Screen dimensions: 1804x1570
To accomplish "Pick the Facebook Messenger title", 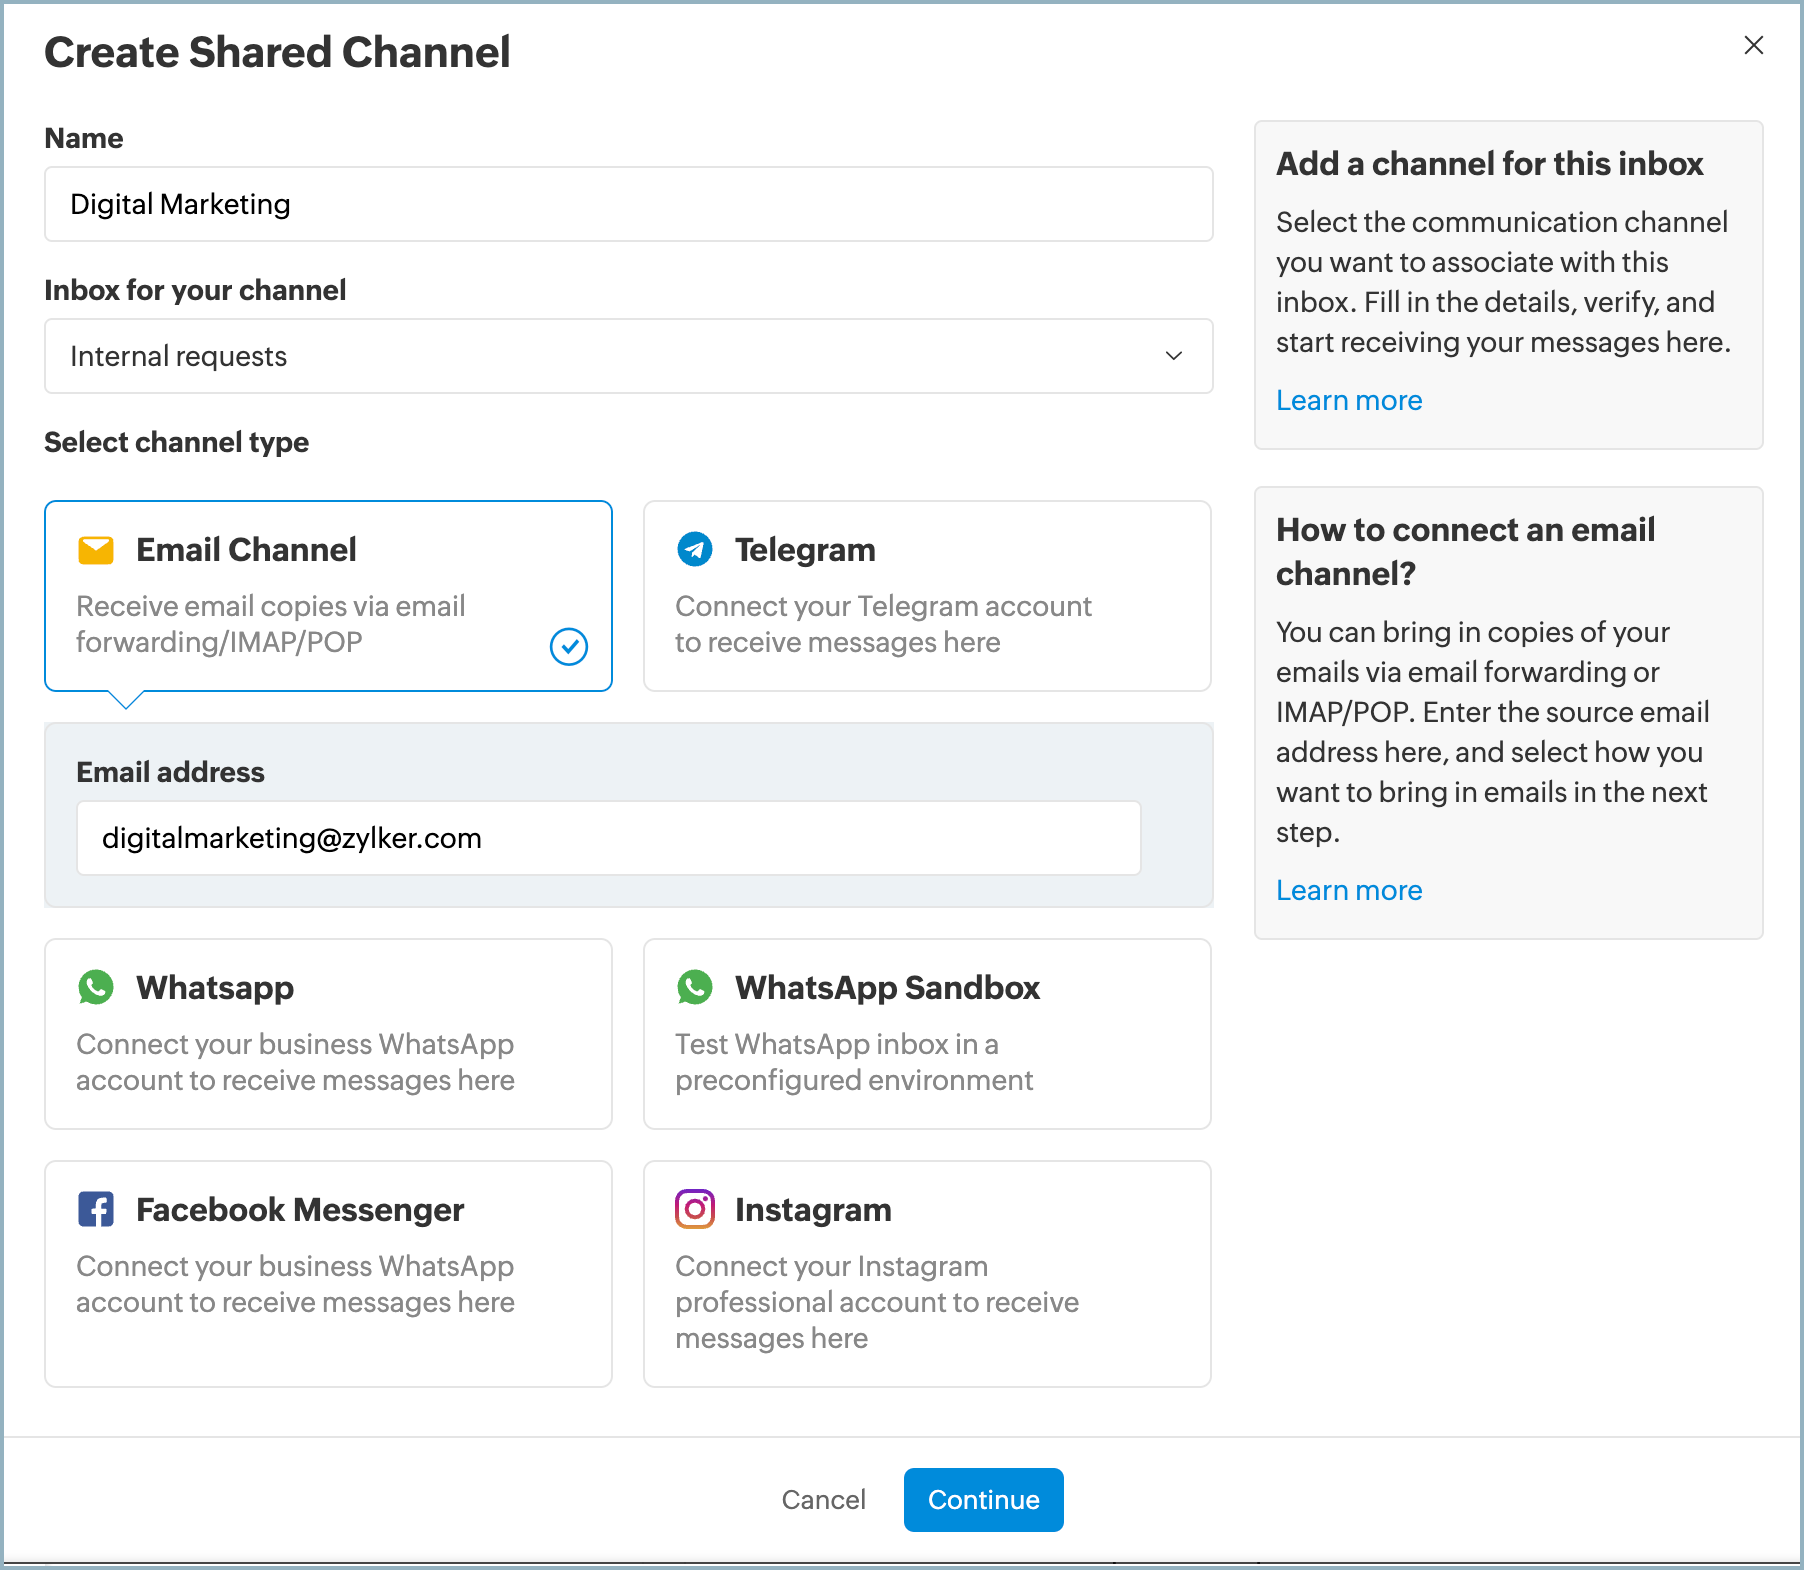I will 300,1209.
